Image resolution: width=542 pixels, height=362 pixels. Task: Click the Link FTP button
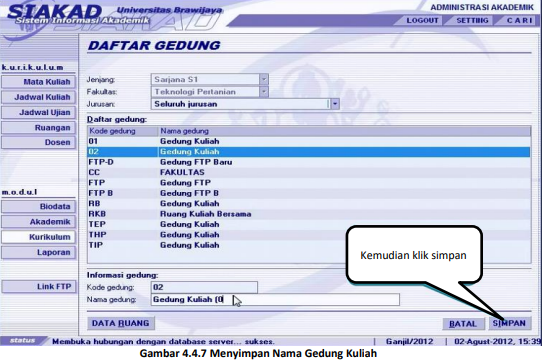click(x=38, y=286)
